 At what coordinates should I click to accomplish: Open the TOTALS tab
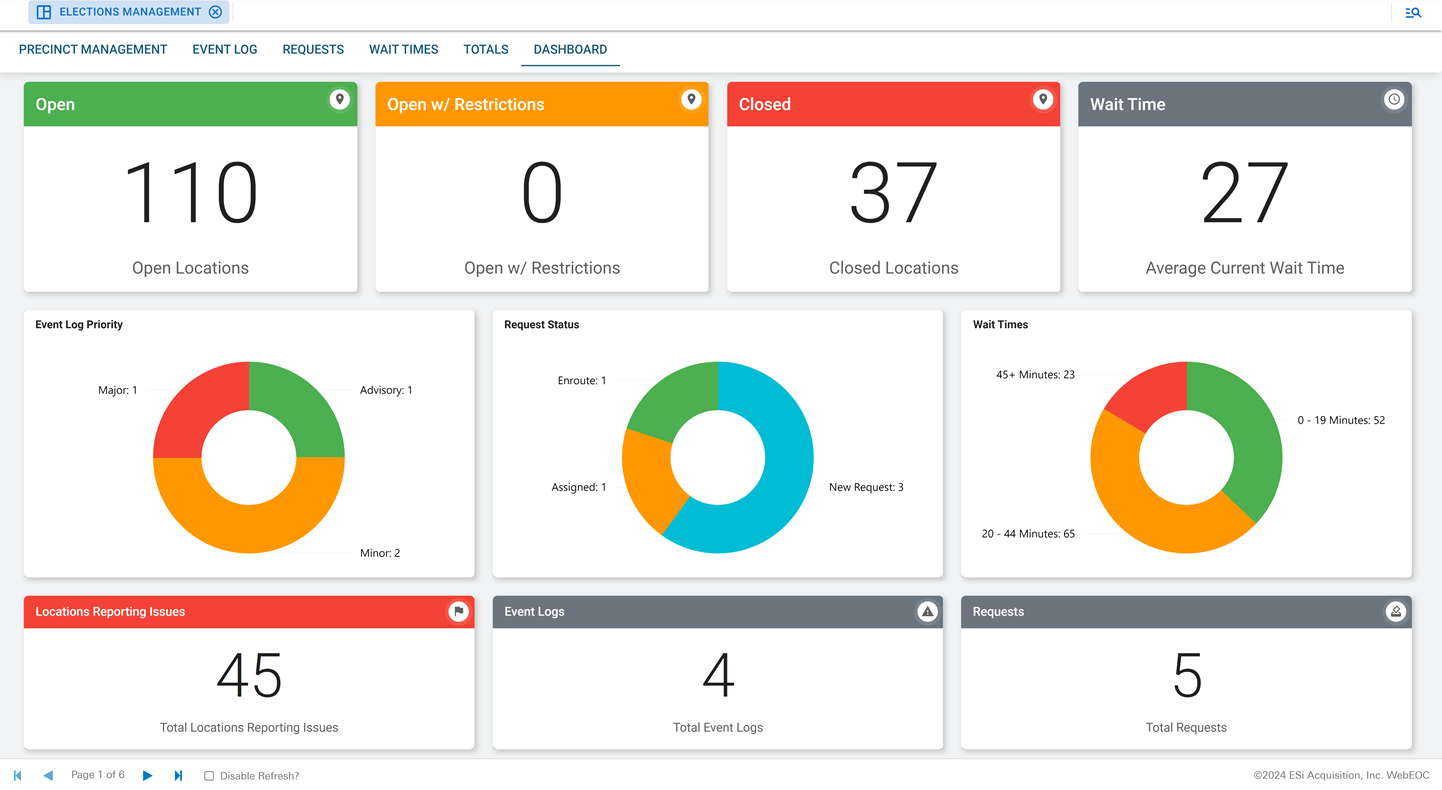coord(485,49)
